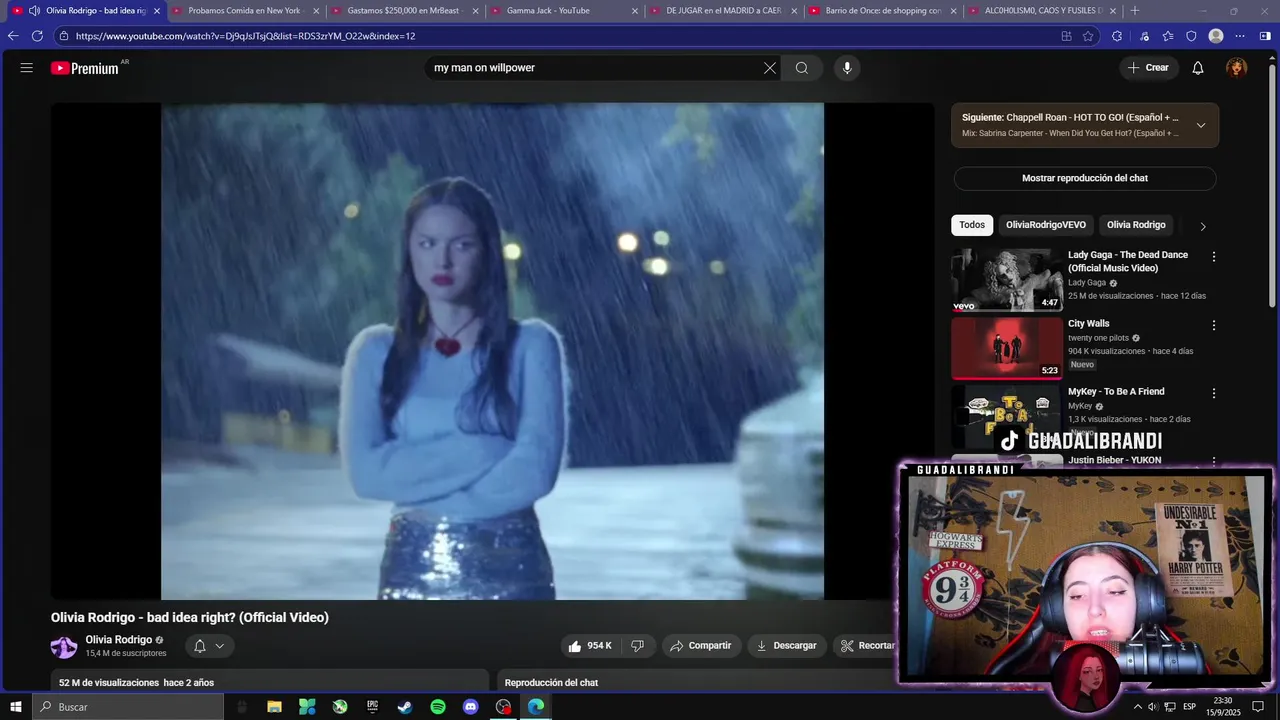Viewport: 1280px width, 720px height.
Task: Open a new browser tab
Action: tap(1134, 11)
